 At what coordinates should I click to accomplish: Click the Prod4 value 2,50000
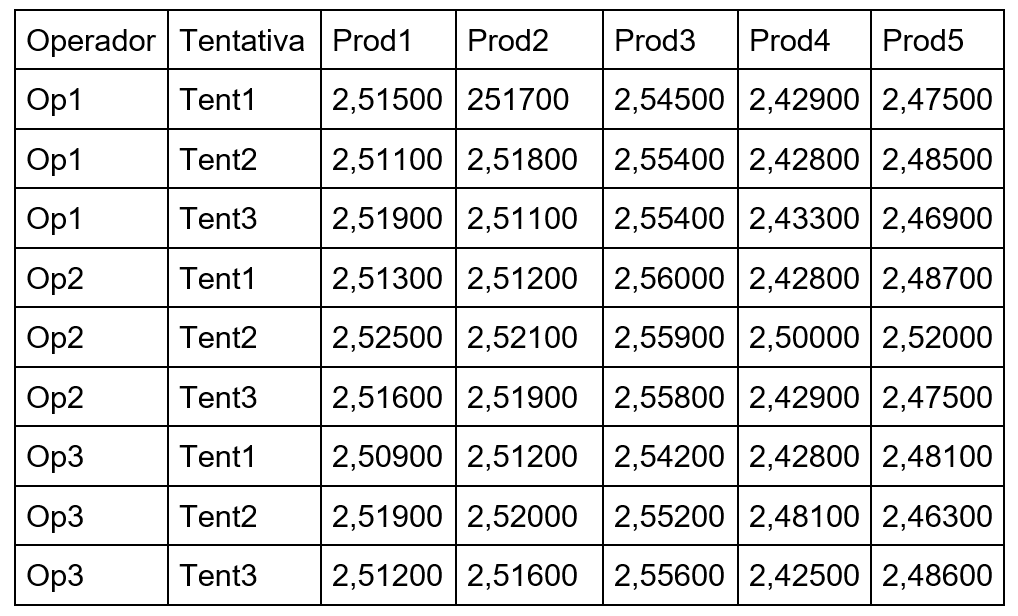tap(804, 338)
